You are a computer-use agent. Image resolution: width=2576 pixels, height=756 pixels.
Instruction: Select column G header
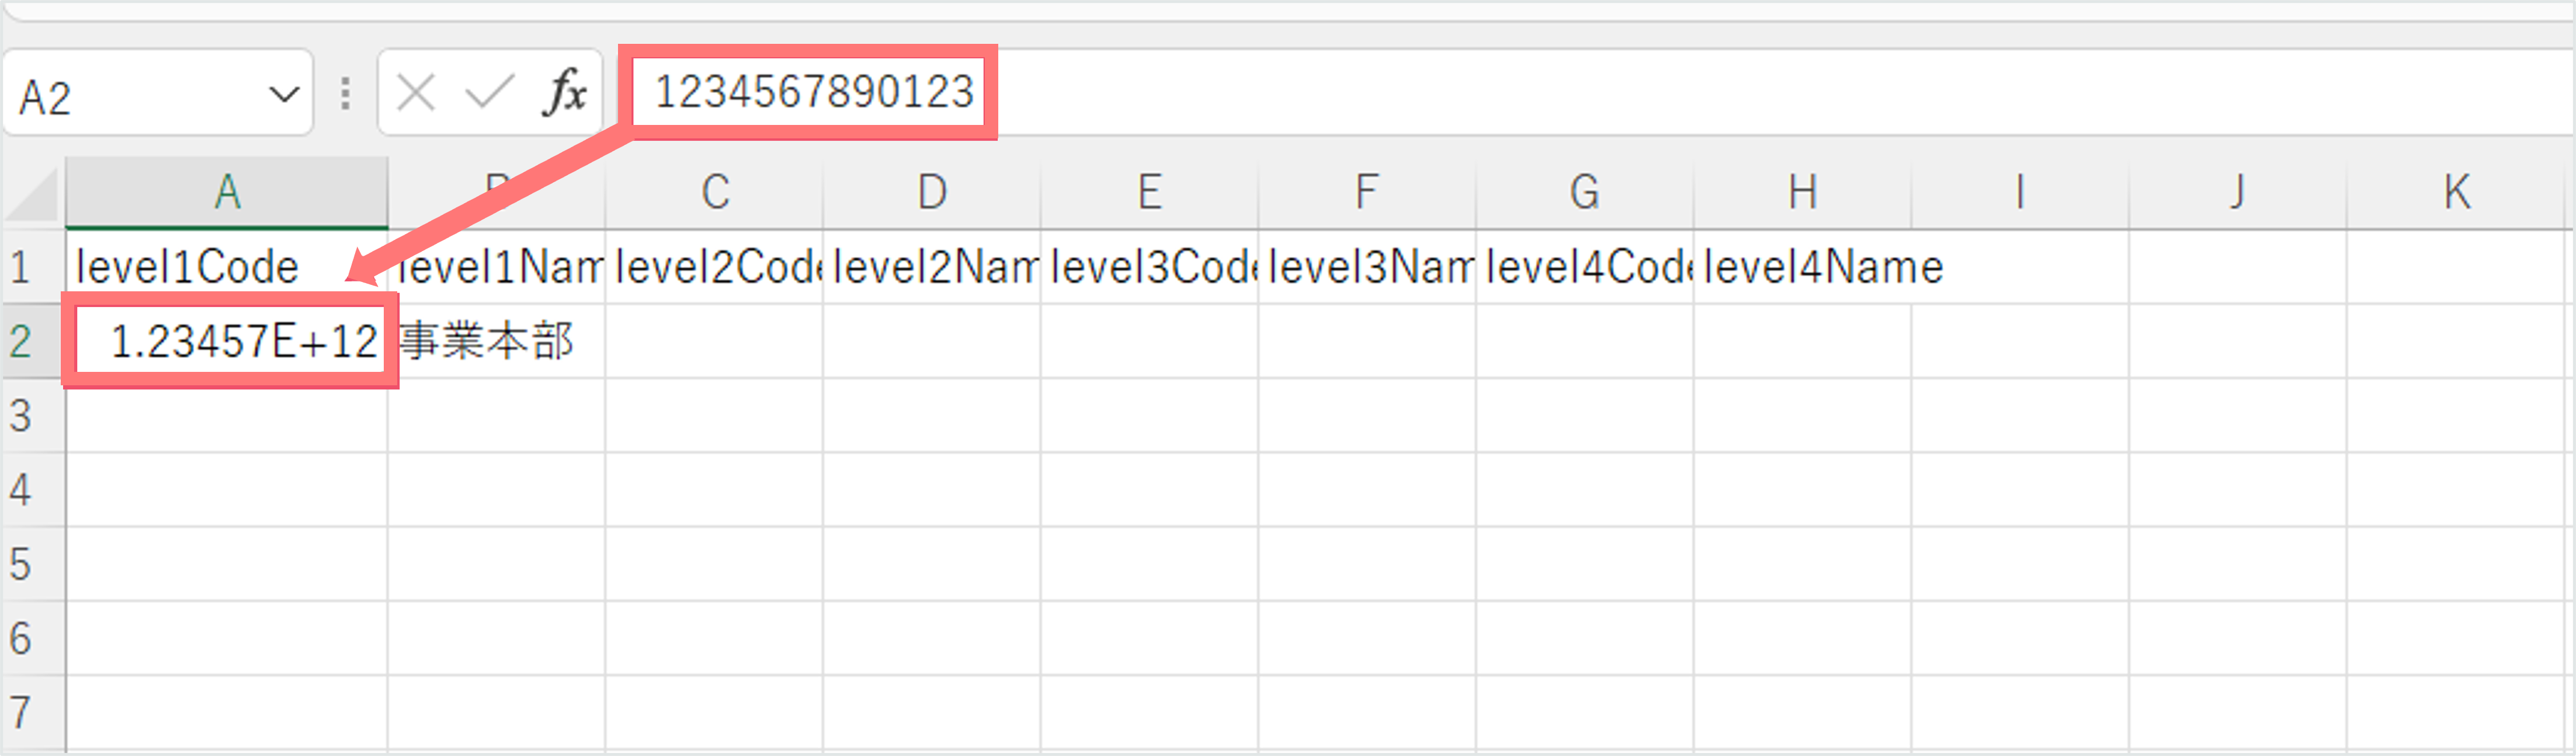1584,192
